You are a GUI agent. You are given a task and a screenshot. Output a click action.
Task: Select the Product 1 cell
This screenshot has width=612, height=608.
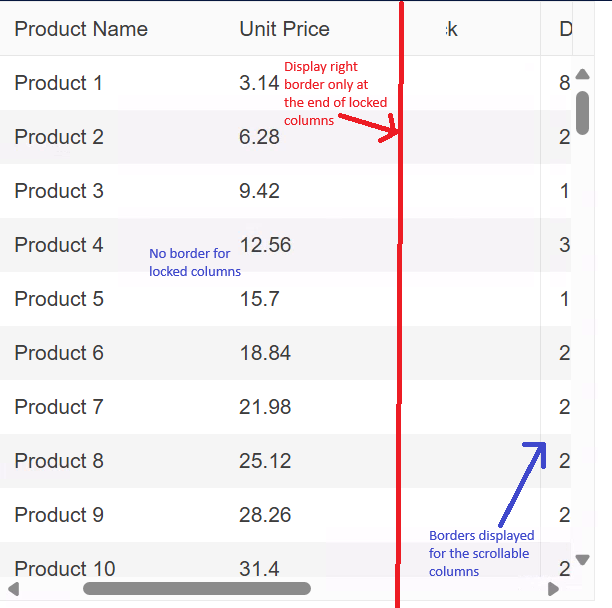(59, 83)
